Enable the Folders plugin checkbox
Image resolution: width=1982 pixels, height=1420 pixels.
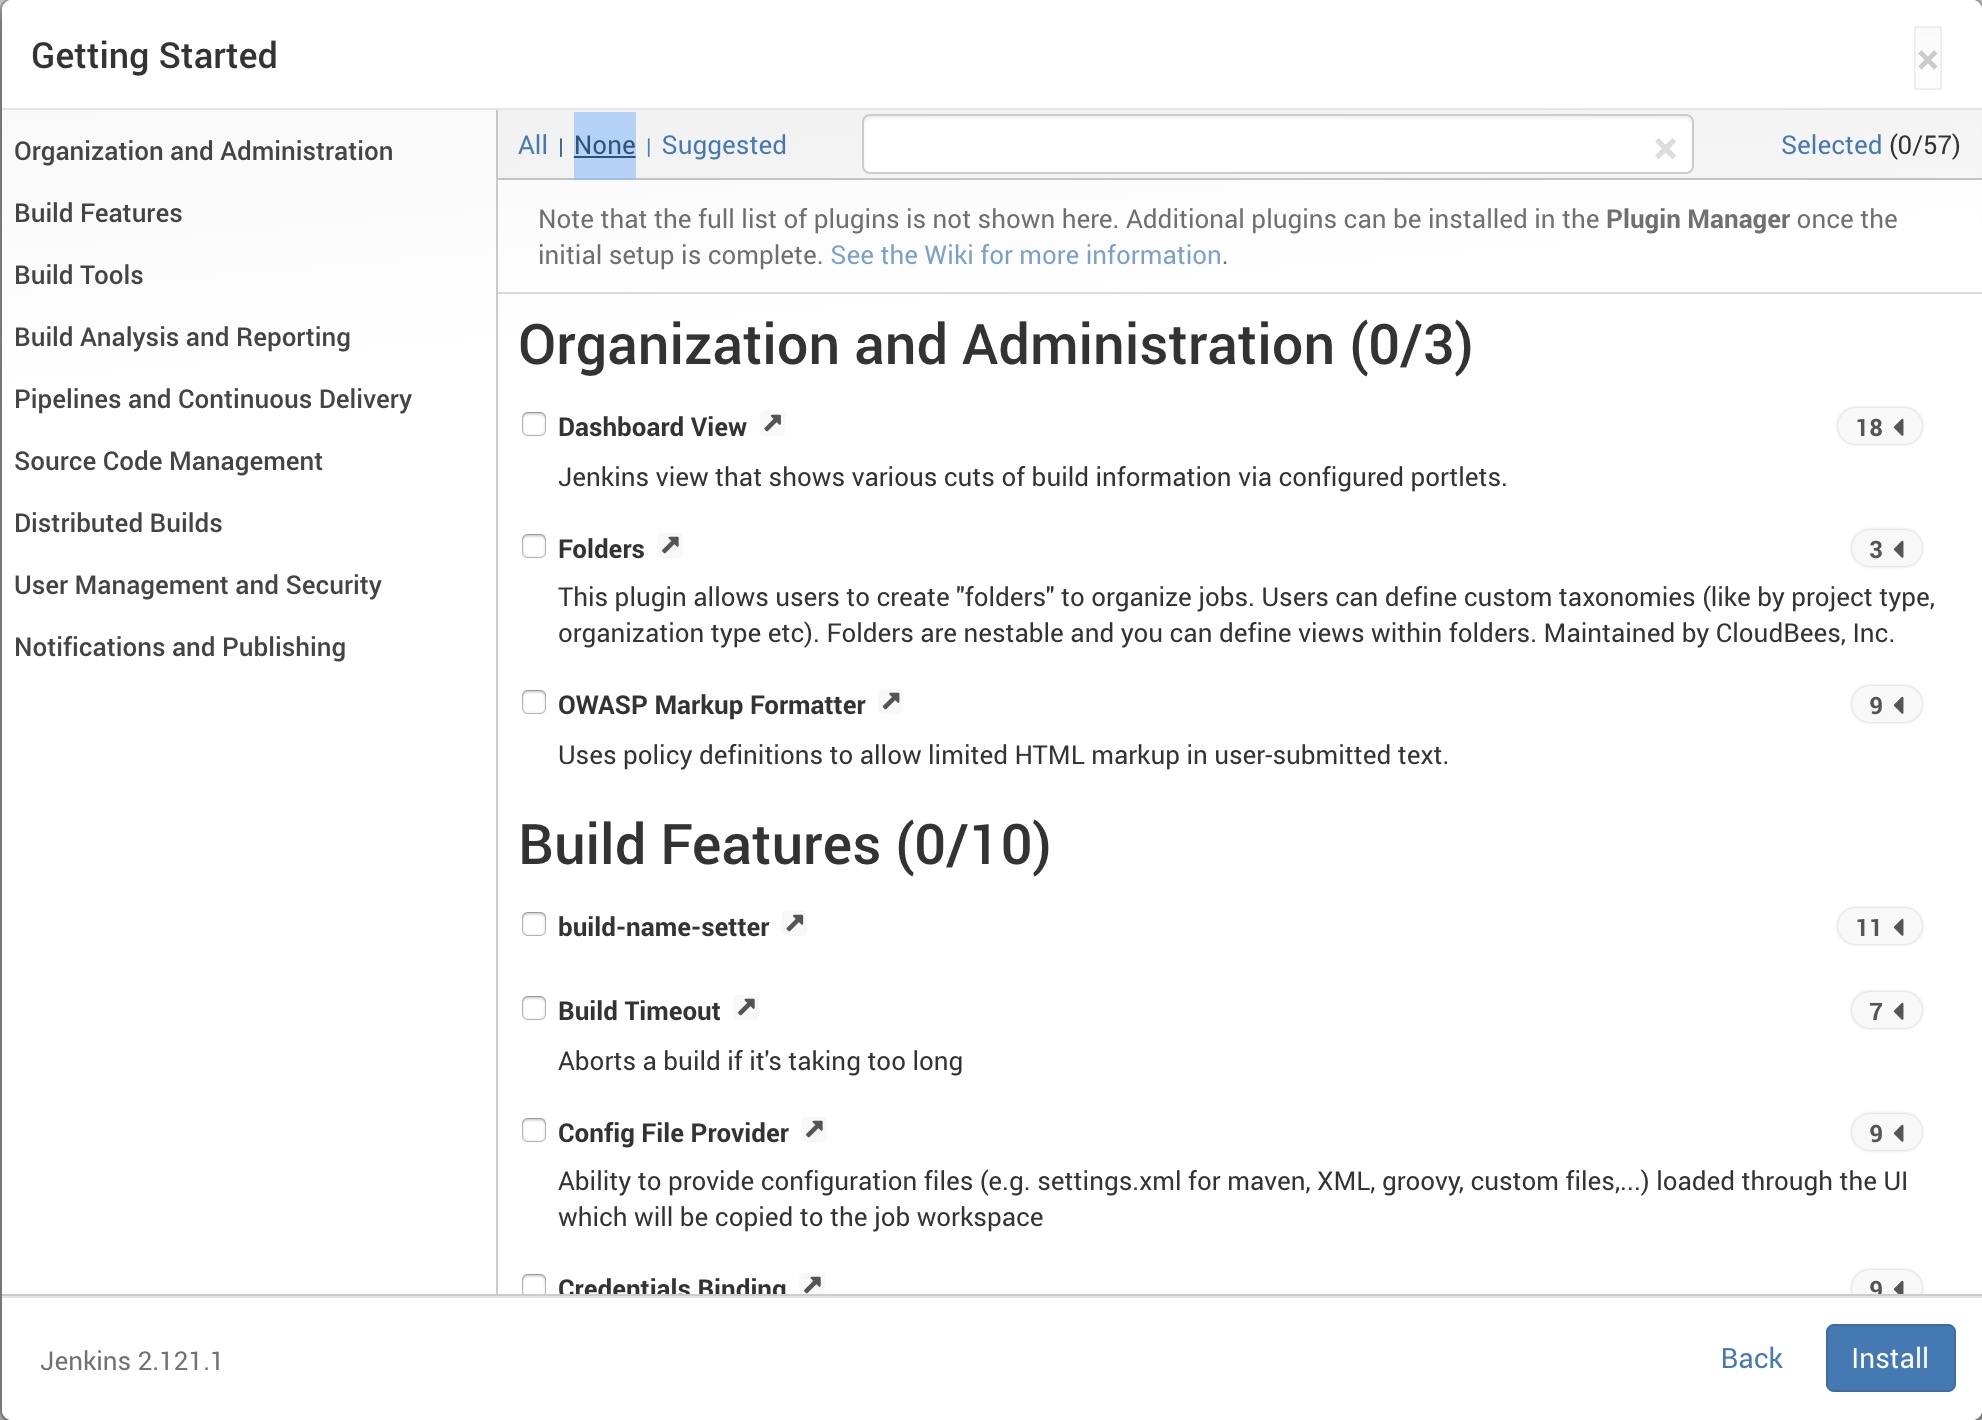point(534,547)
